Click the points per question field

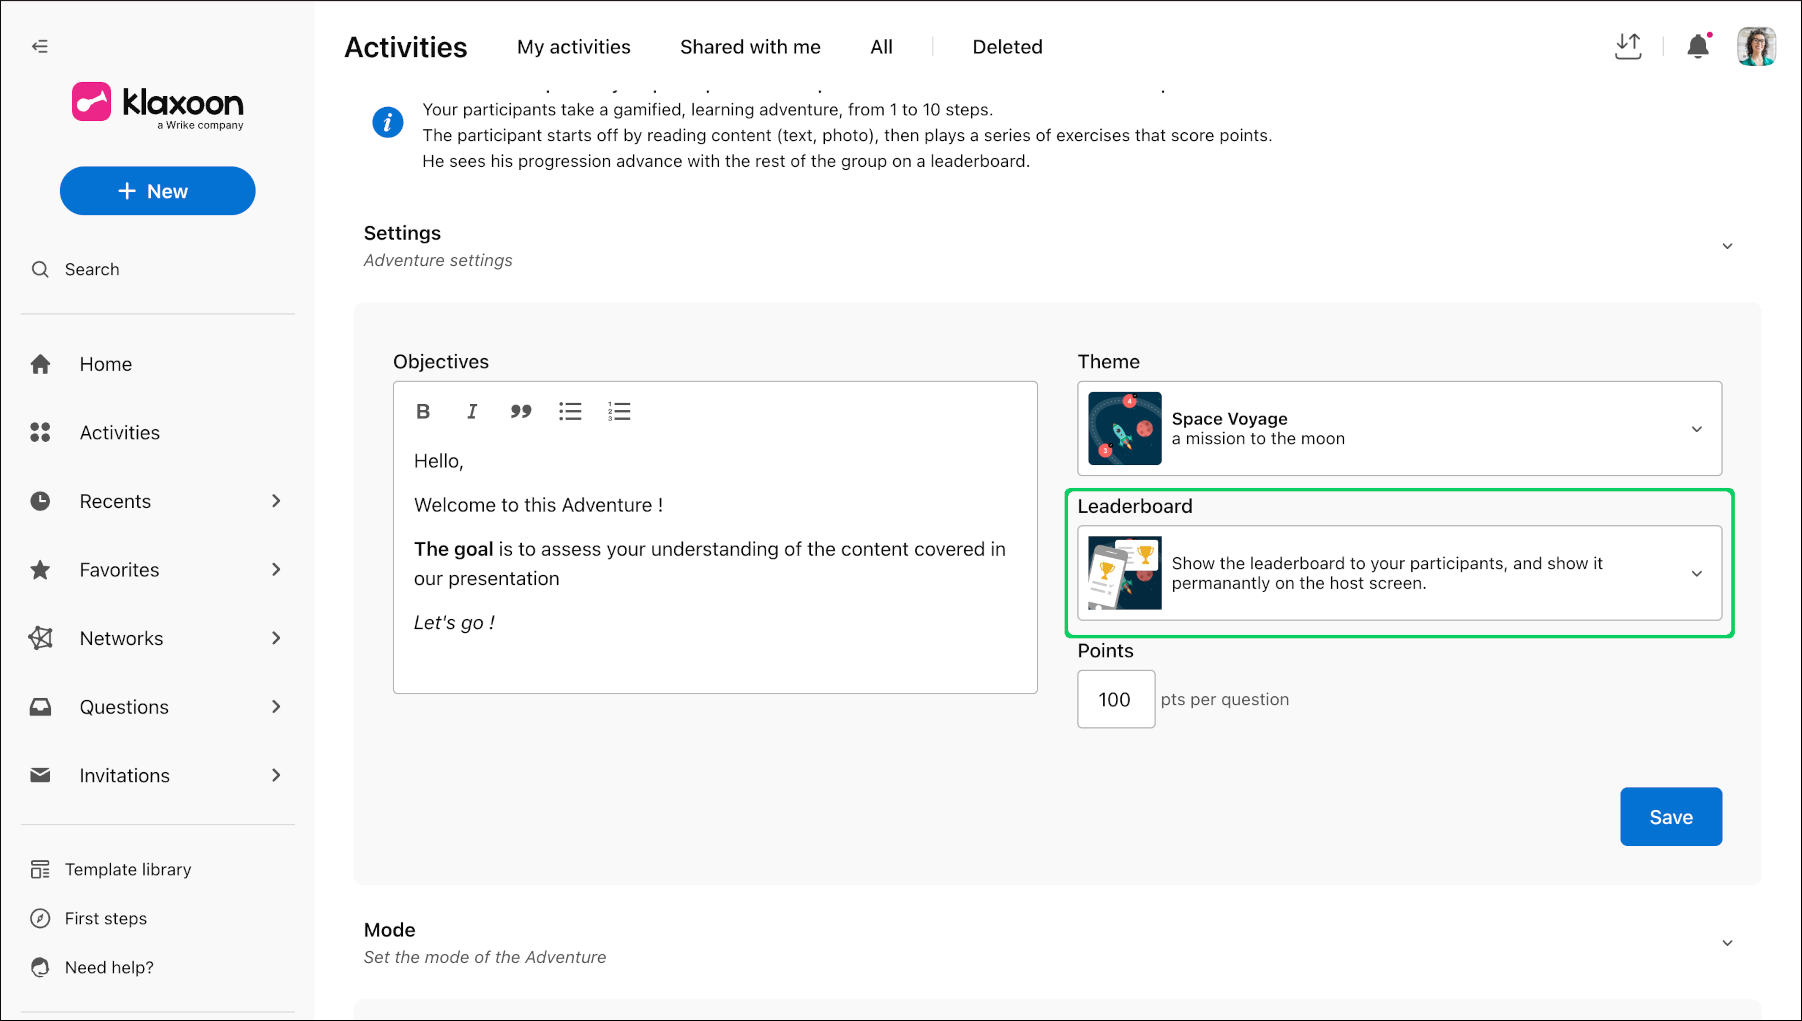pos(1116,699)
